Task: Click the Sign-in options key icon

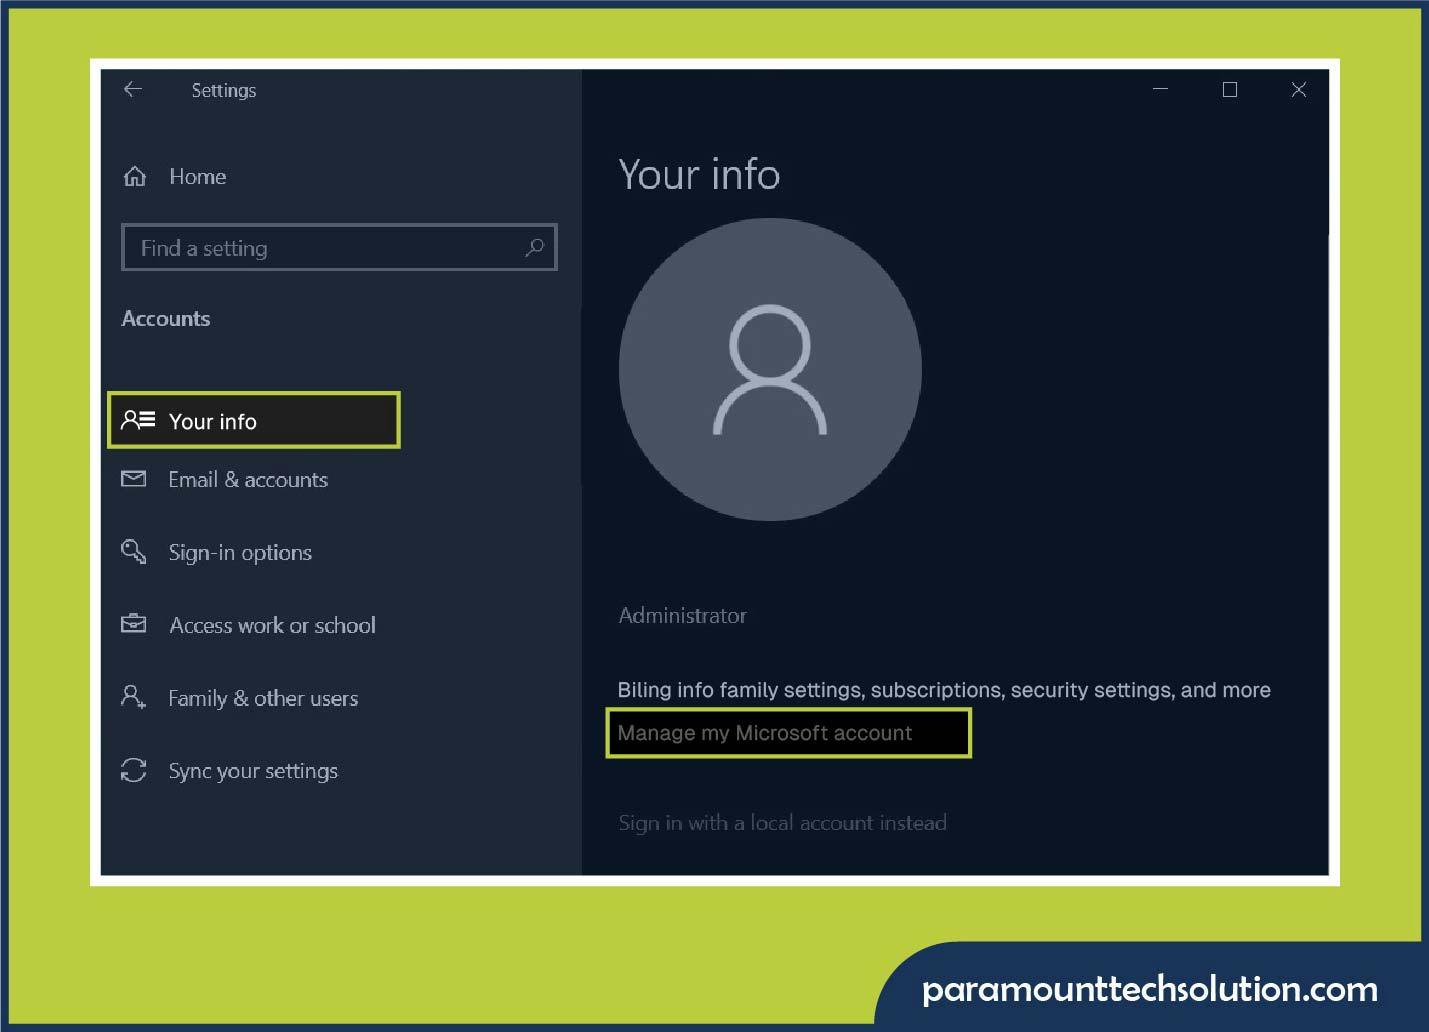Action: tap(133, 551)
